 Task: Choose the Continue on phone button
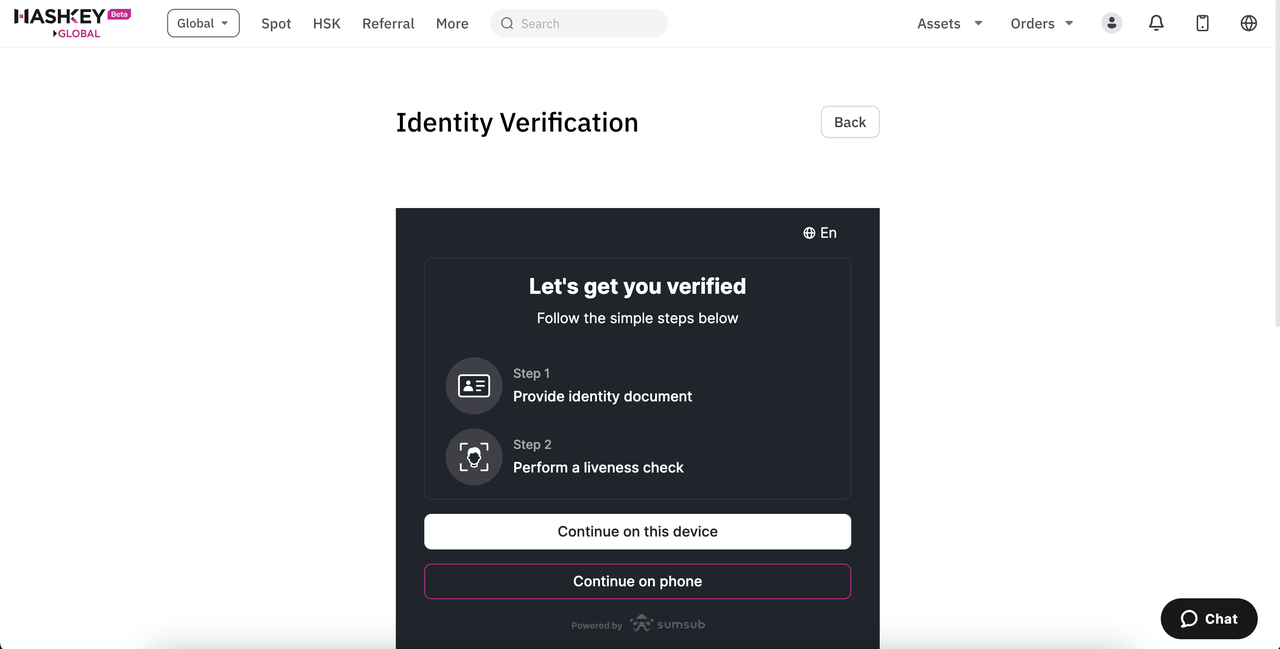coord(637,581)
